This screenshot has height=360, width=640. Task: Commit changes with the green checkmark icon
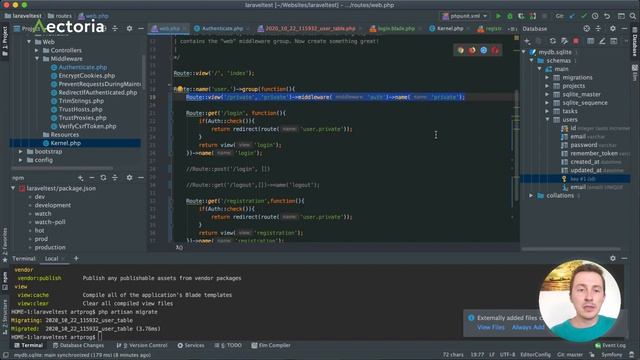(x=584, y=16)
